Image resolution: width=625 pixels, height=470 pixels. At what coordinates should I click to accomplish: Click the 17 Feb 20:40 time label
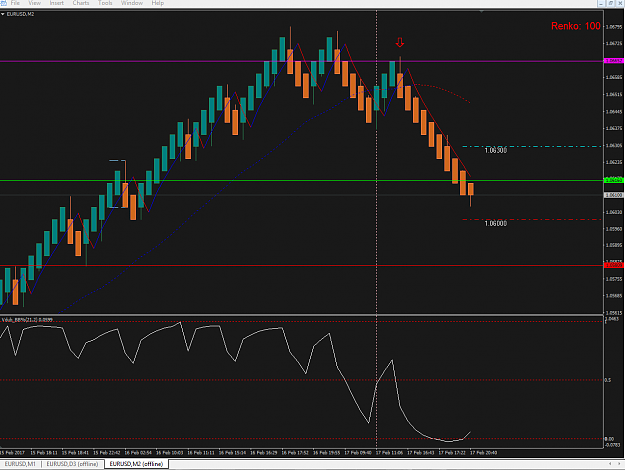coord(483,453)
